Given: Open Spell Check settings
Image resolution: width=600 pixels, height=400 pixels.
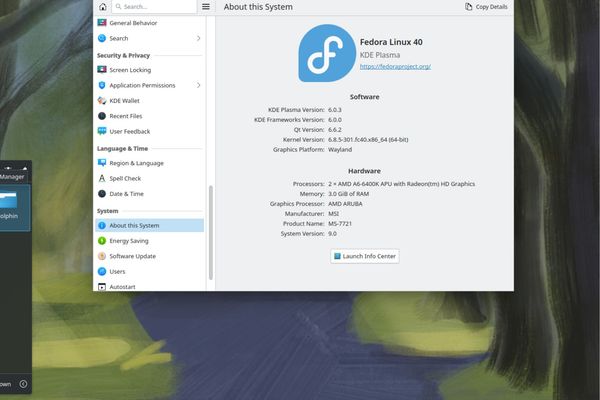Looking at the screenshot, I should [149, 178].
